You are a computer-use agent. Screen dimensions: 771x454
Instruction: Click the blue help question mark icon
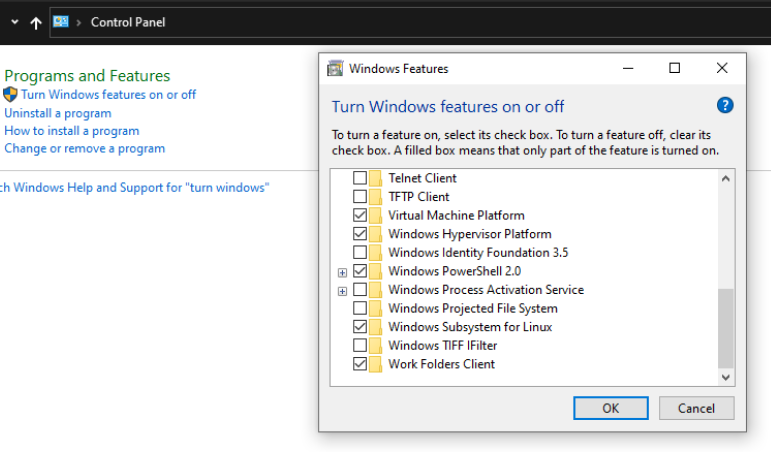[725, 106]
